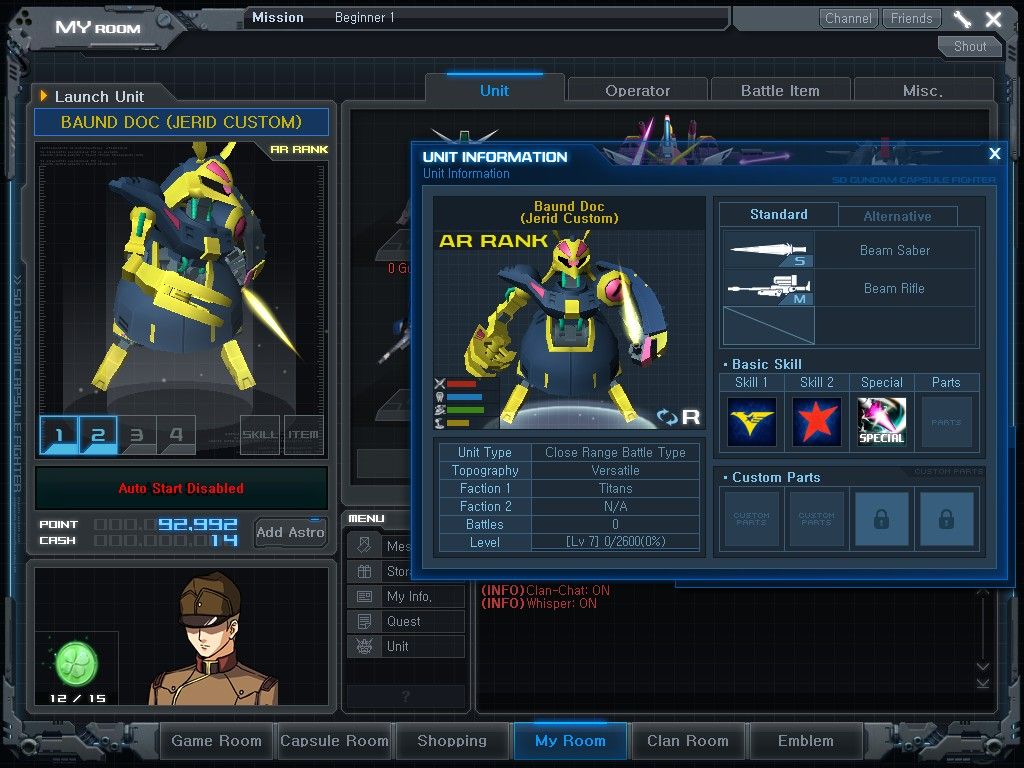Open the Misc. tab
Viewport: 1024px width, 768px height.
[x=923, y=91]
